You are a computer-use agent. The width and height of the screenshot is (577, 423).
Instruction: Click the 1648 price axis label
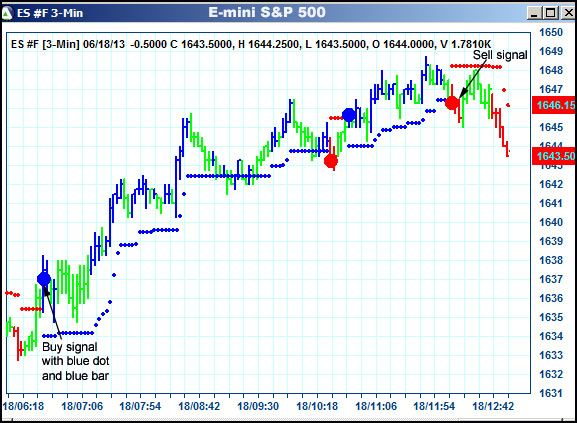click(551, 70)
